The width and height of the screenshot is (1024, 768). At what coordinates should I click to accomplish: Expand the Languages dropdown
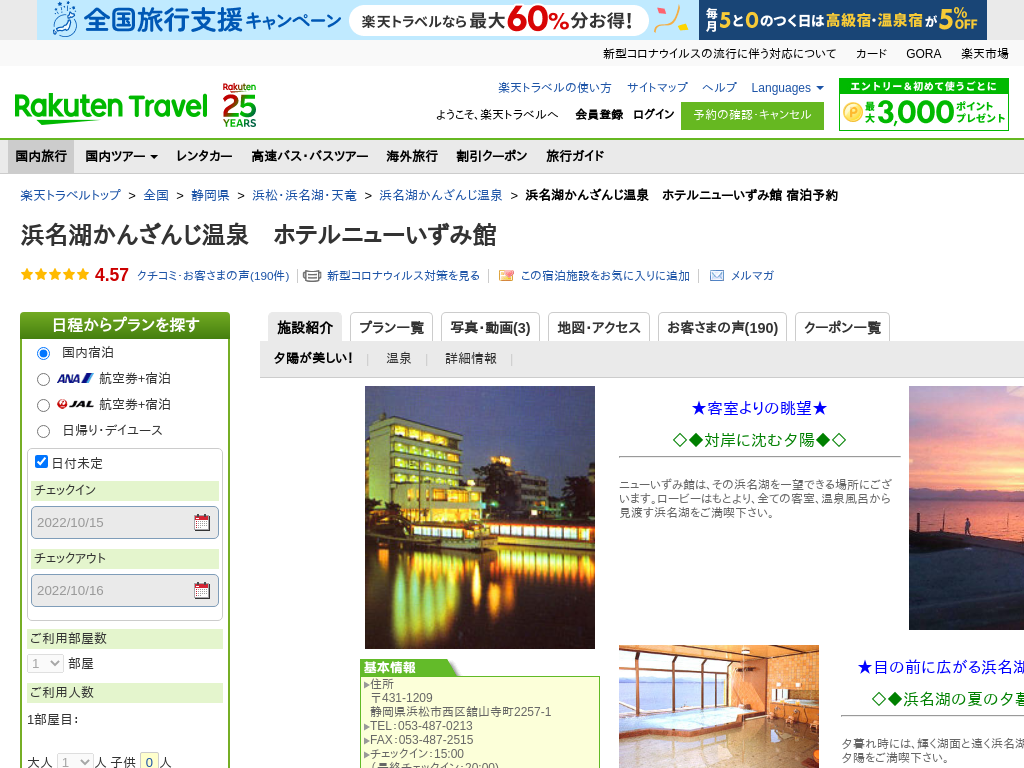tap(787, 88)
